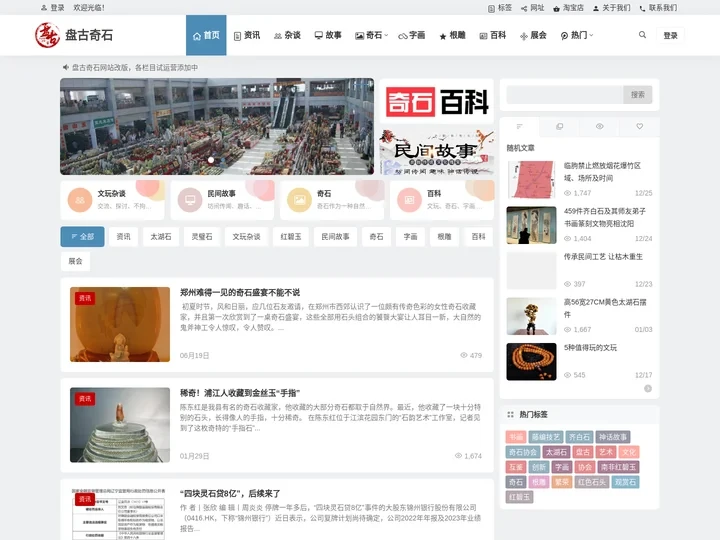Image resolution: width=720 pixels, height=540 pixels.
Task: Click the 百科 category card icon
Action: coord(408,200)
